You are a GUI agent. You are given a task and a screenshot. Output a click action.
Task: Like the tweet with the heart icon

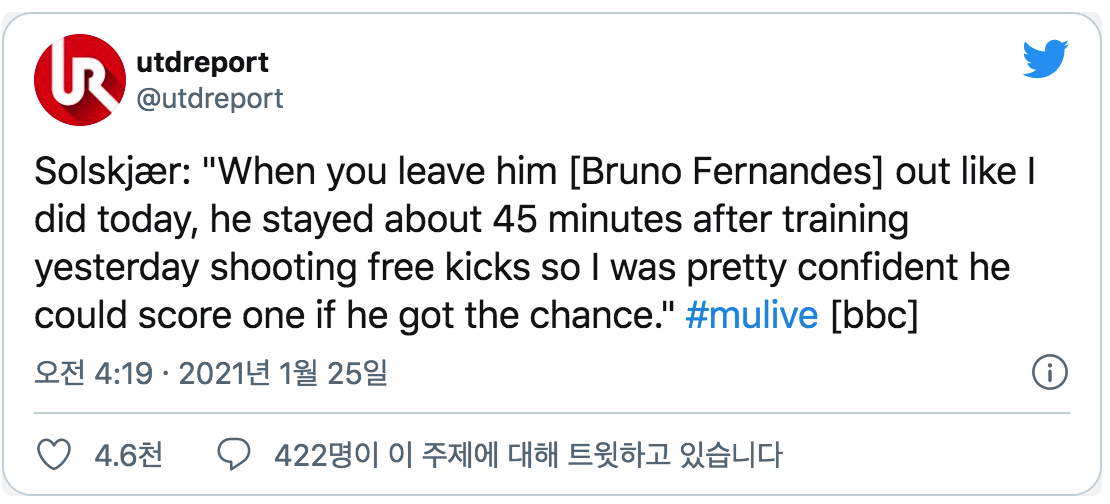pyautogui.click(x=54, y=455)
